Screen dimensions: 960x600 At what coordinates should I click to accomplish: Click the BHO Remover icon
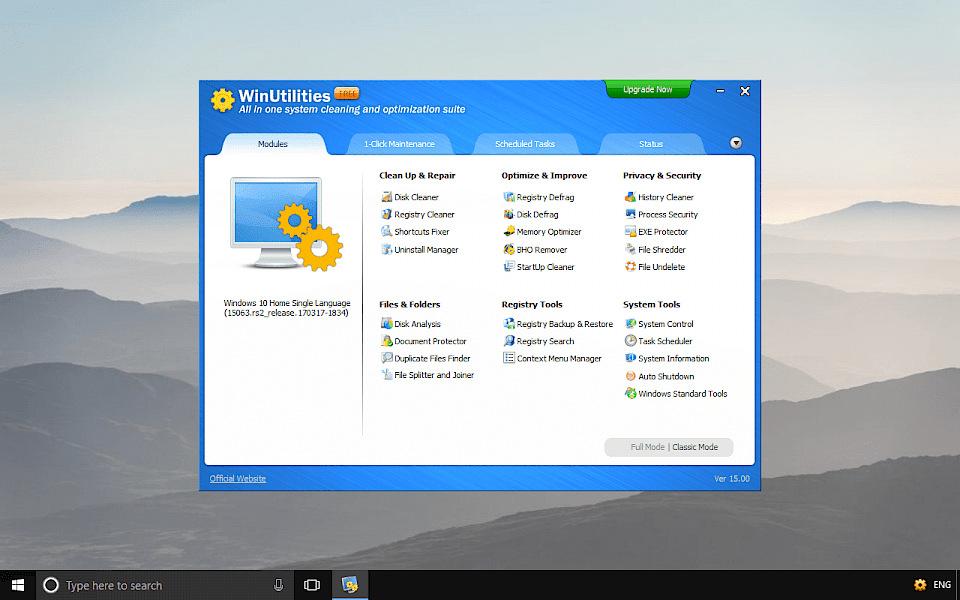(509, 249)
